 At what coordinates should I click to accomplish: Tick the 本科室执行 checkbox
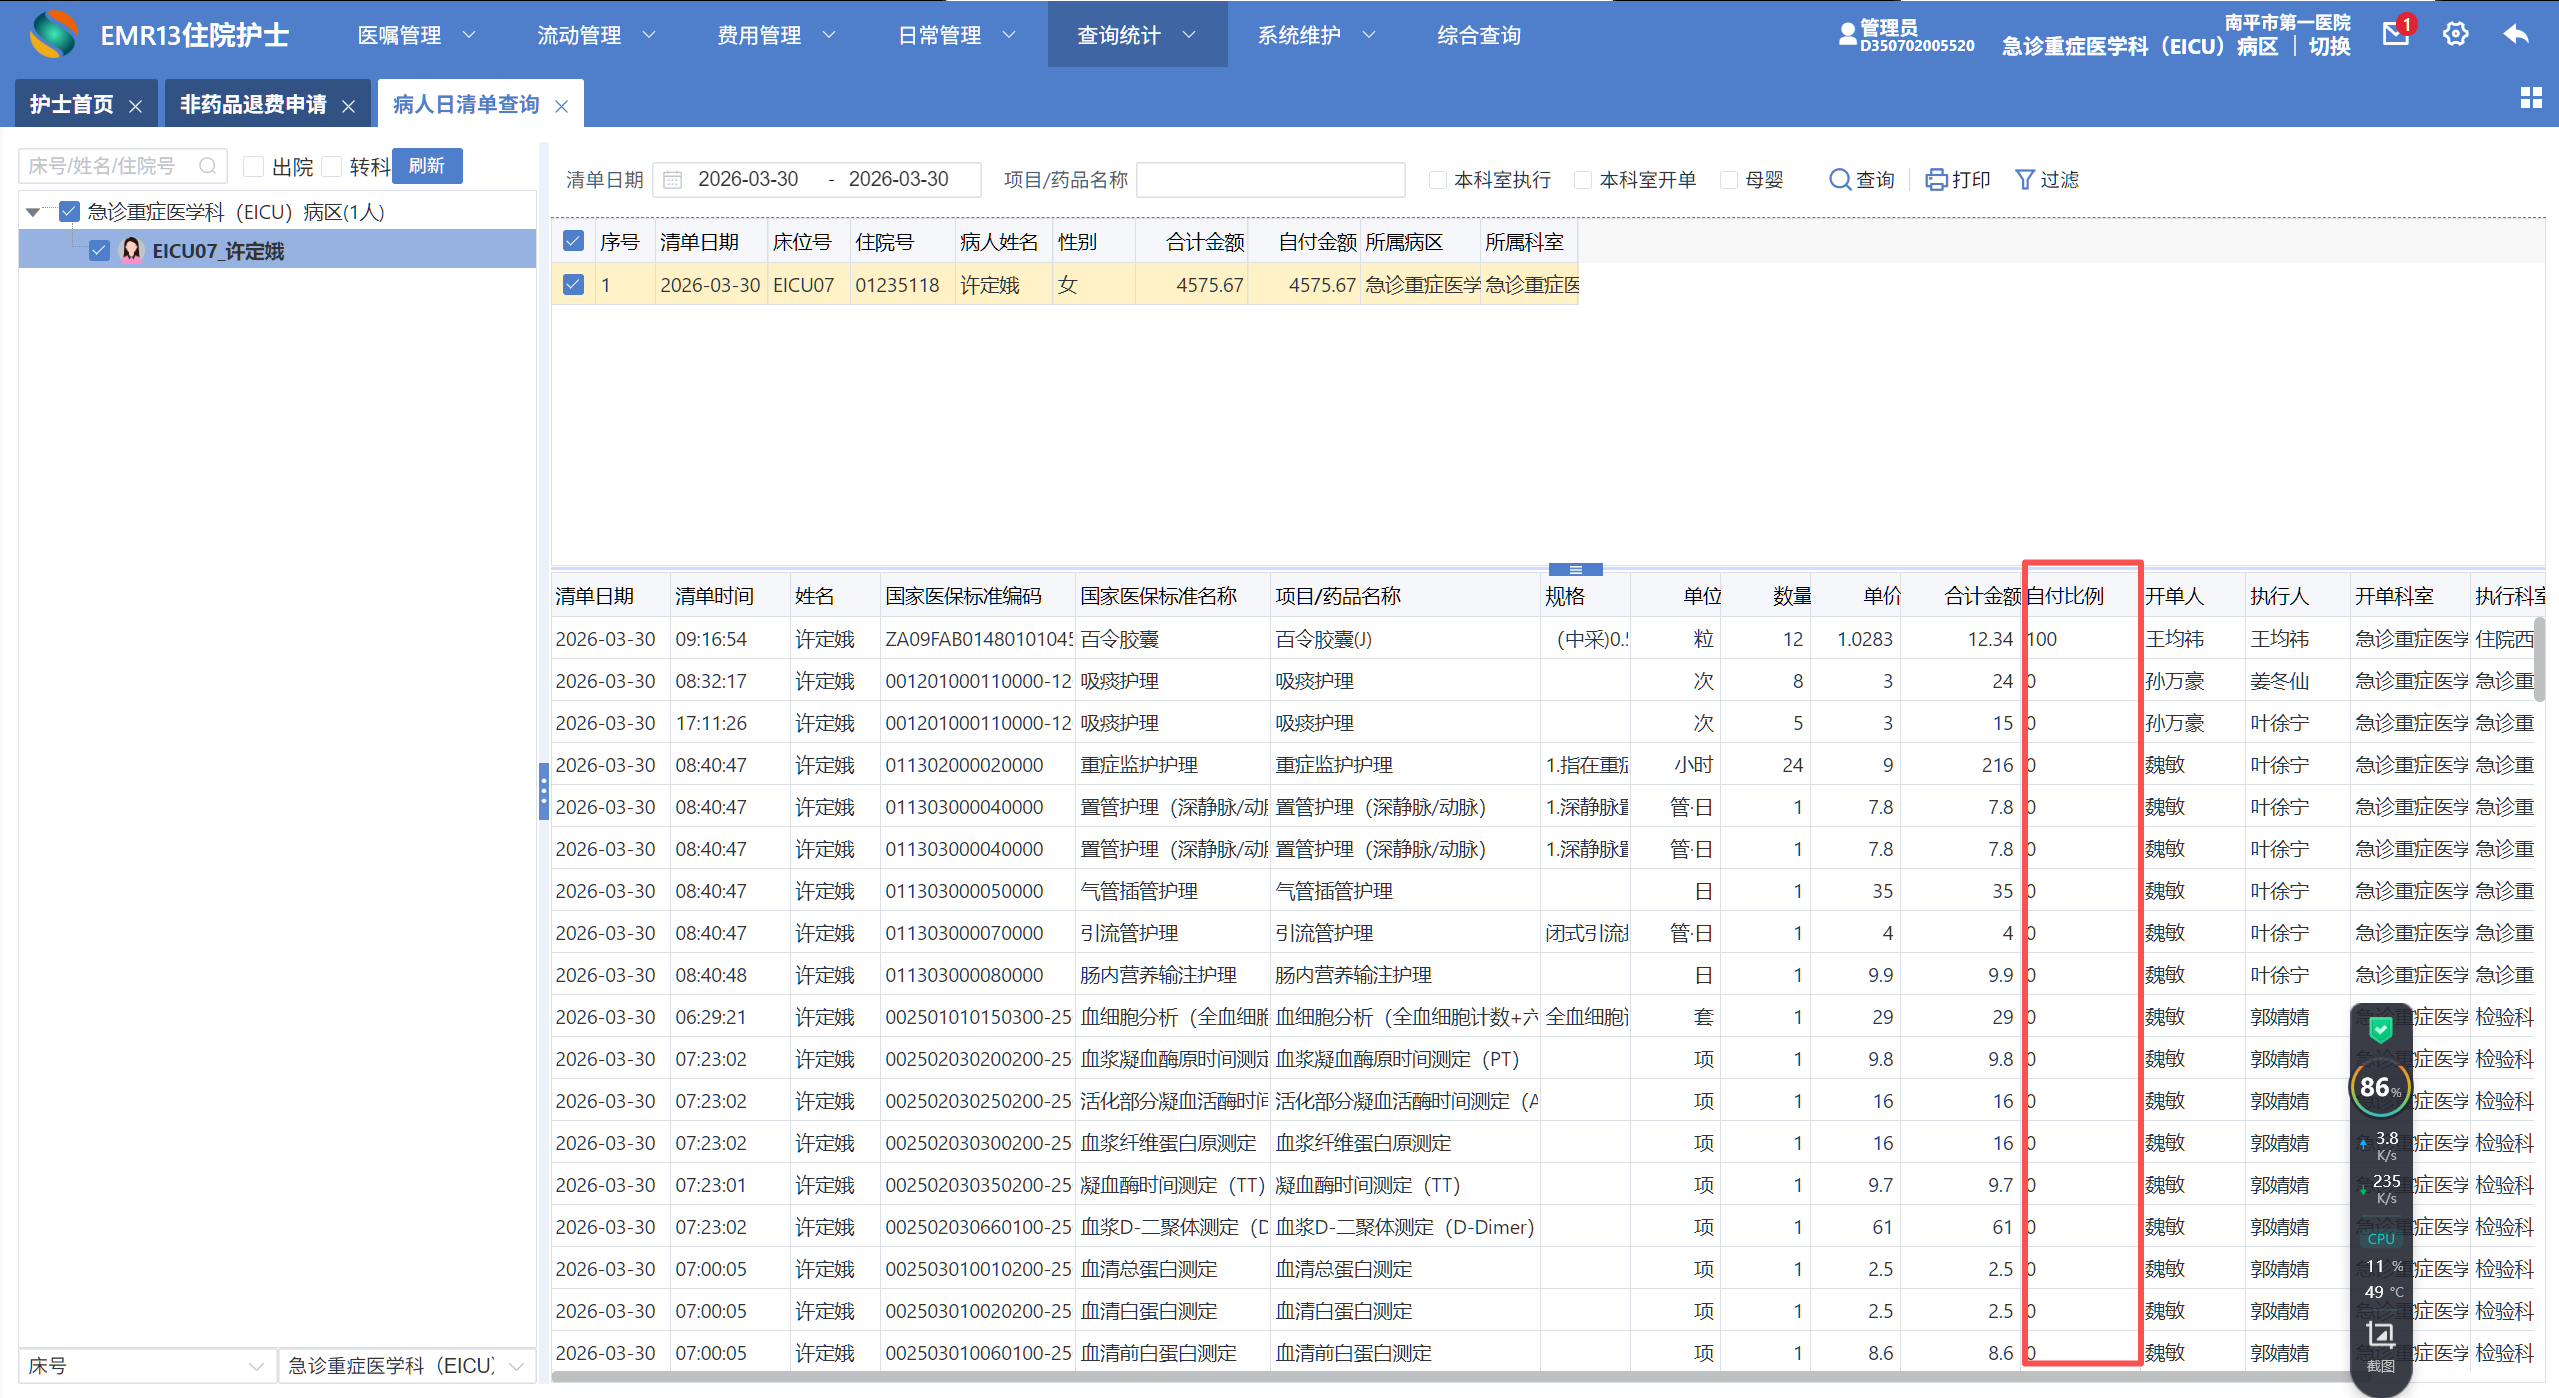1438,180
